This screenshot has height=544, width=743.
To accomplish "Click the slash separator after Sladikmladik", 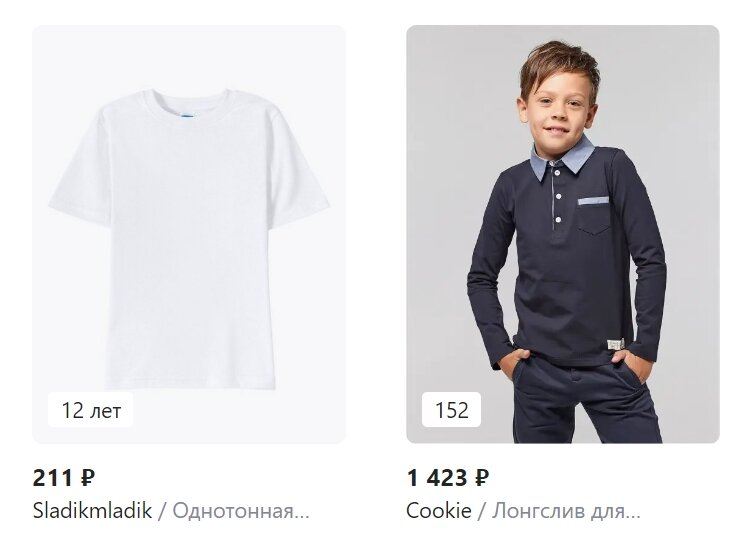I will pyautogui.click(x=162, y=511).
